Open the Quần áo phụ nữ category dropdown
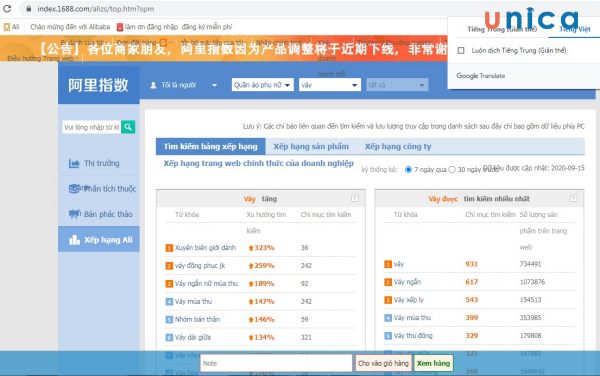The width and height of the screenshot is (600, 376). click(262, 85)
